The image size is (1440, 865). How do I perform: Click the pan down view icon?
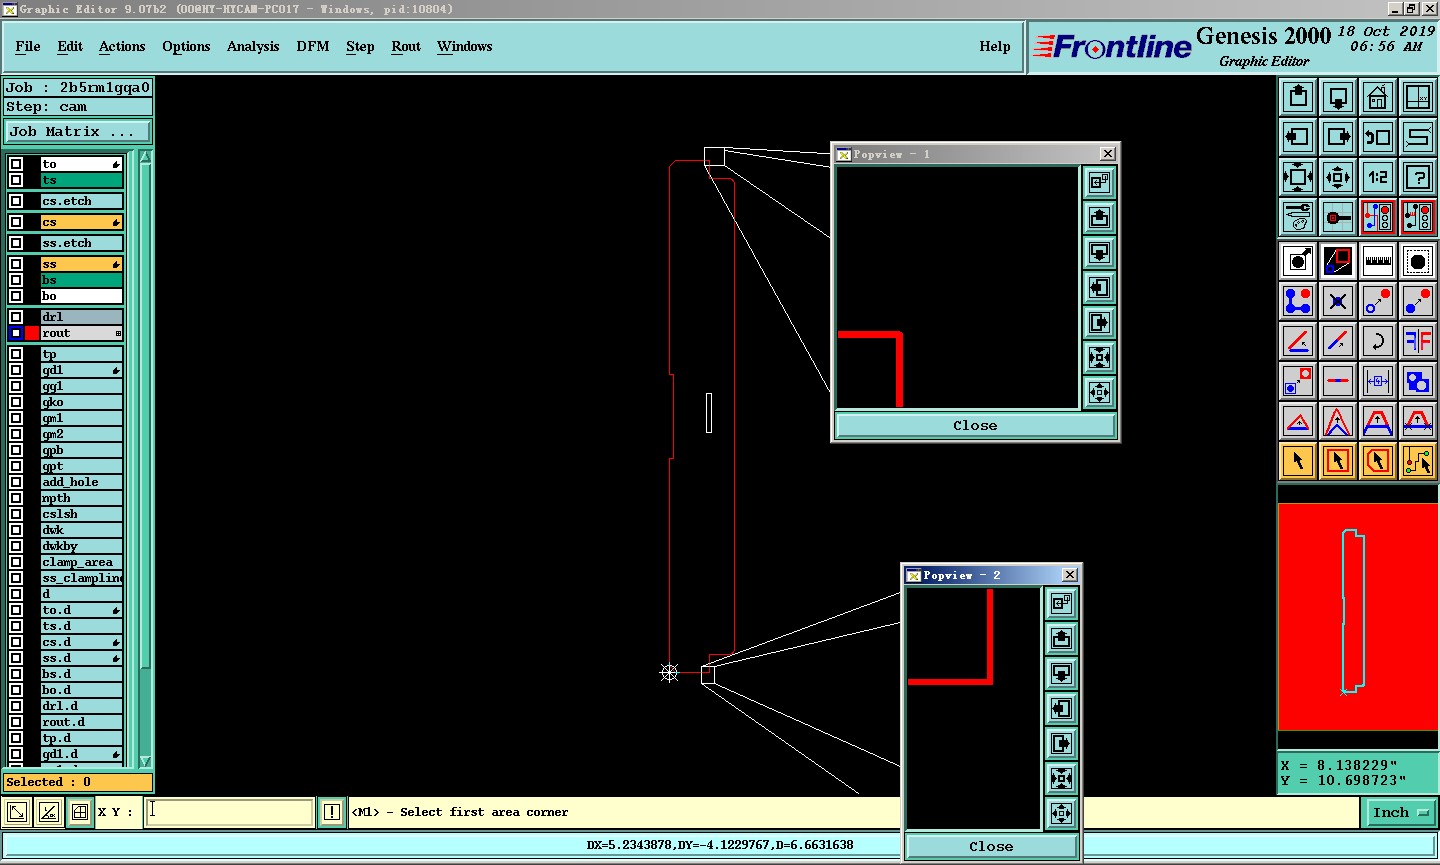click(1338, 97)
